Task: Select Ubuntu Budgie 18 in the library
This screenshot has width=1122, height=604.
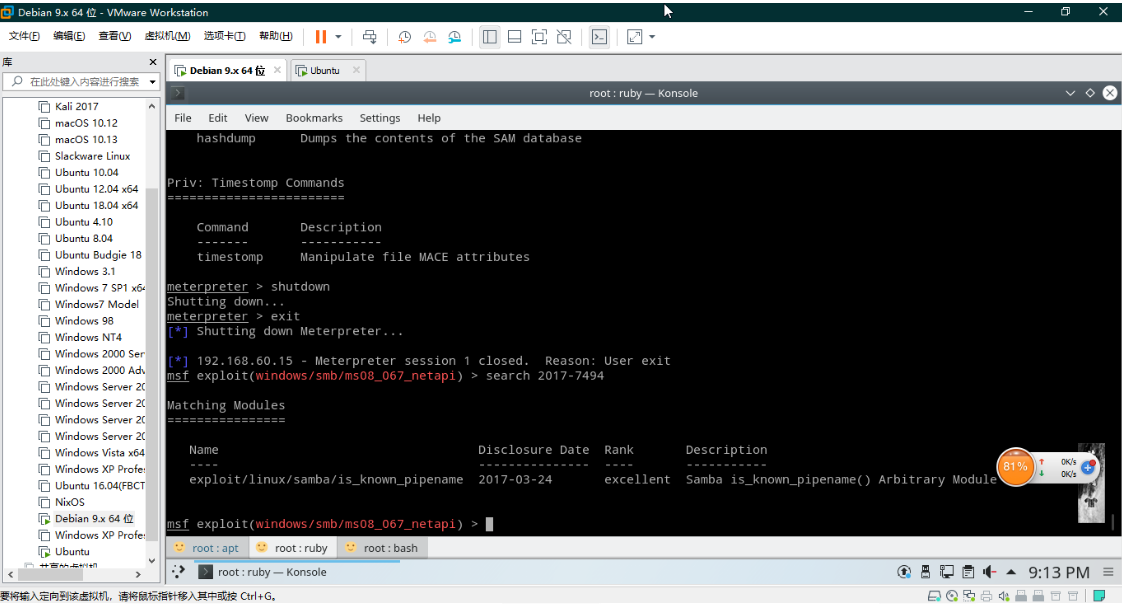Action: point(98,255)
